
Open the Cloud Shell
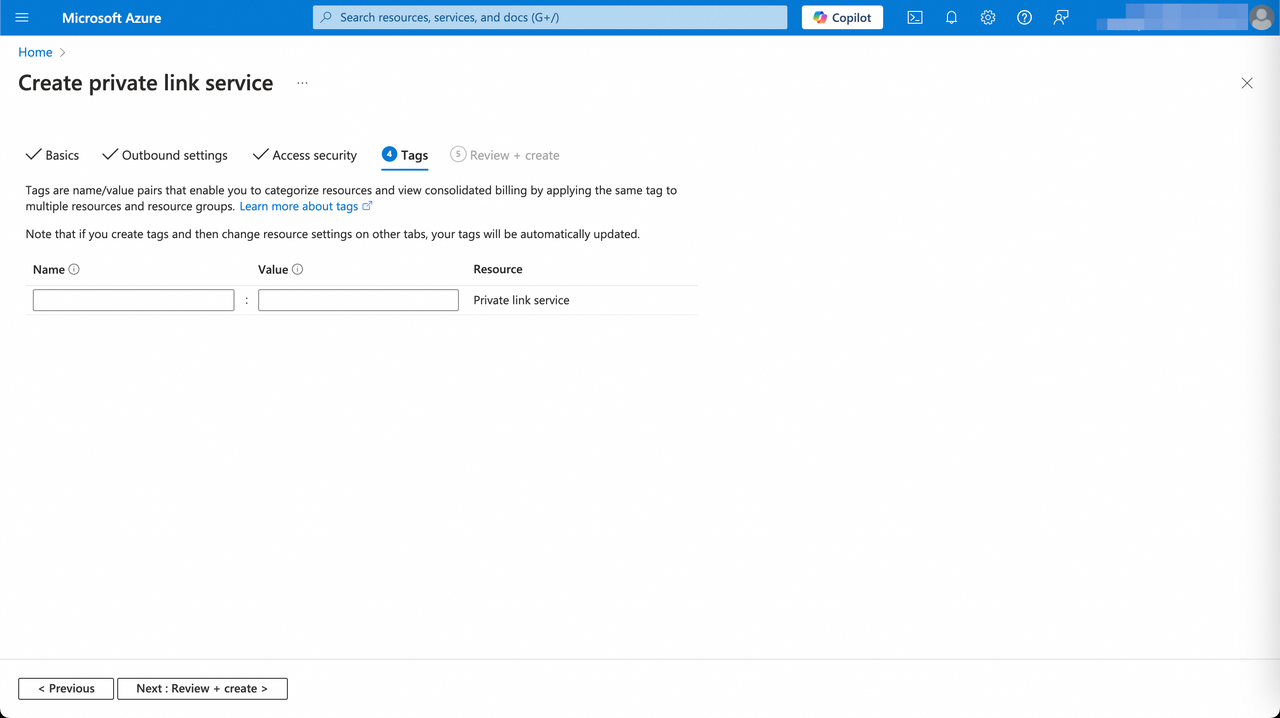pyautogui.click(x=914, y=17)
